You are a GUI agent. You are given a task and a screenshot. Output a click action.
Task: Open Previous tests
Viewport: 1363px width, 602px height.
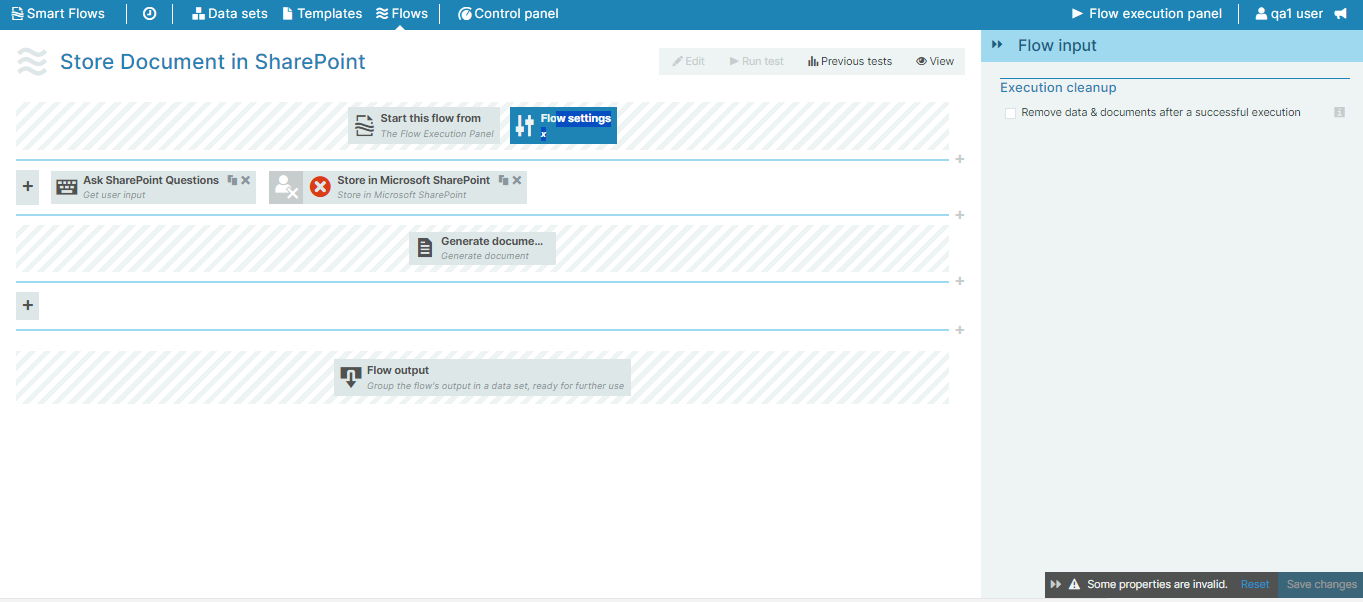click(849, 61)
